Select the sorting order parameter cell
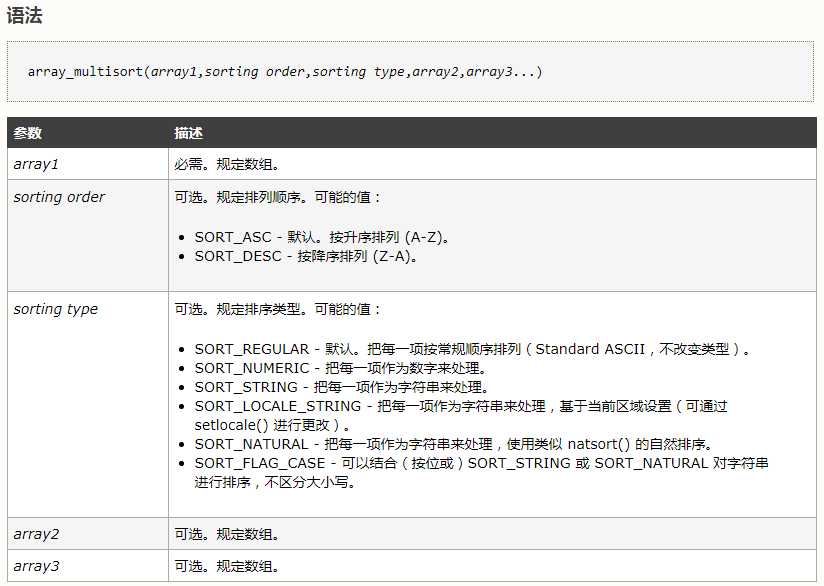824x586 pixels. click(88, 235)
